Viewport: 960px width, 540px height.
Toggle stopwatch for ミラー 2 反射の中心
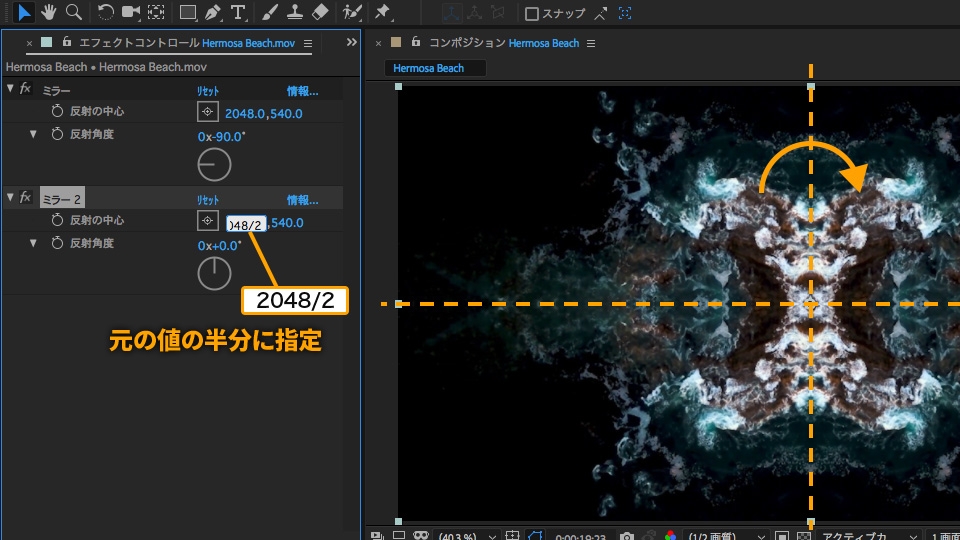(x=57, y=220)
